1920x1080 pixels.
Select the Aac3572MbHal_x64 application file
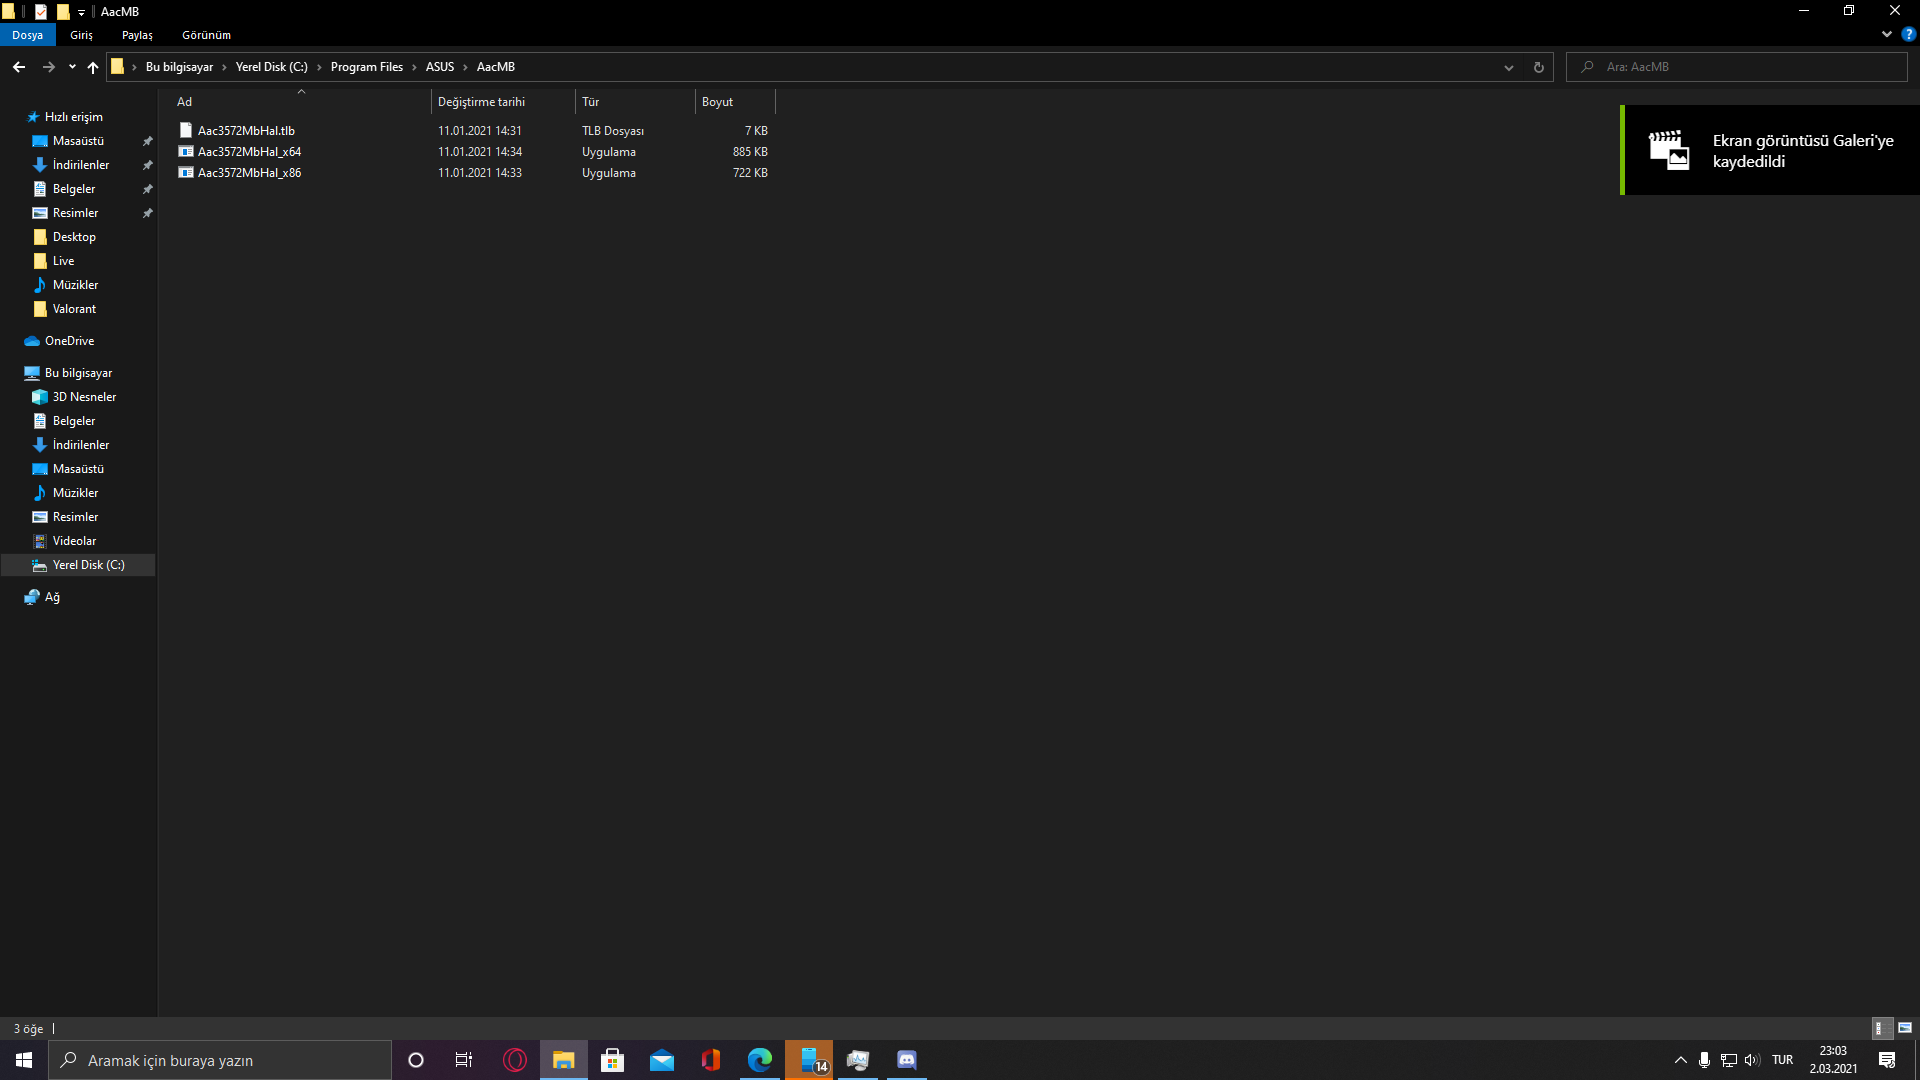point(249,152)
